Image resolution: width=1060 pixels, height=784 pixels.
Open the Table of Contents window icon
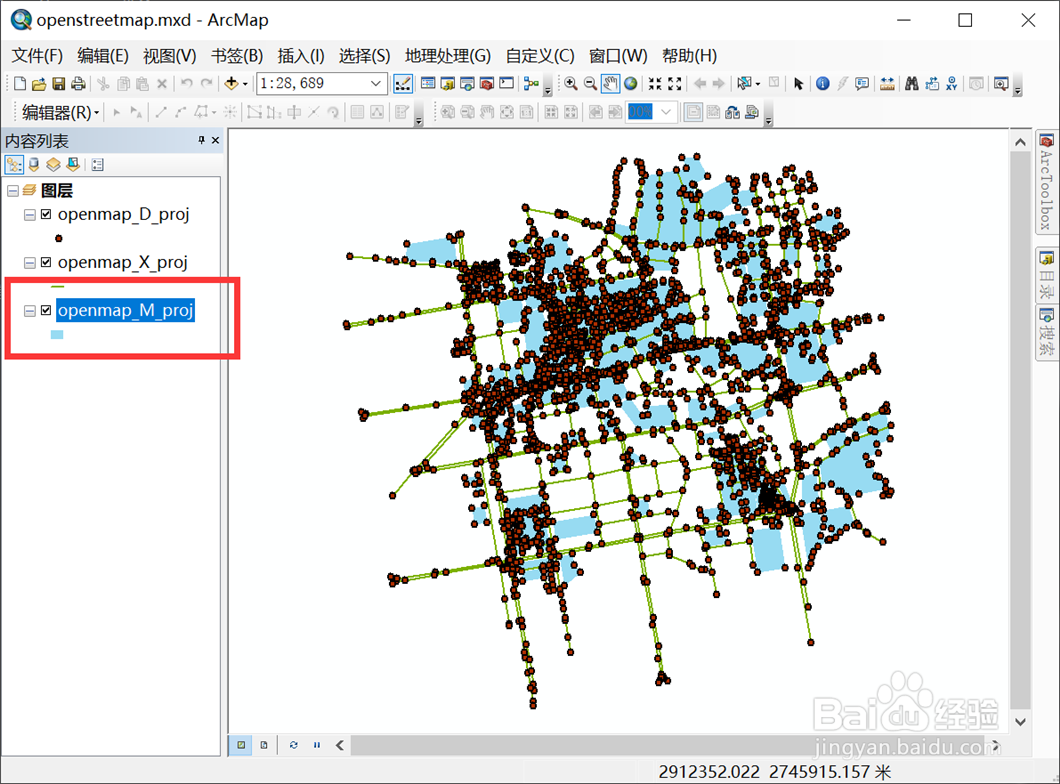(428, 83)
